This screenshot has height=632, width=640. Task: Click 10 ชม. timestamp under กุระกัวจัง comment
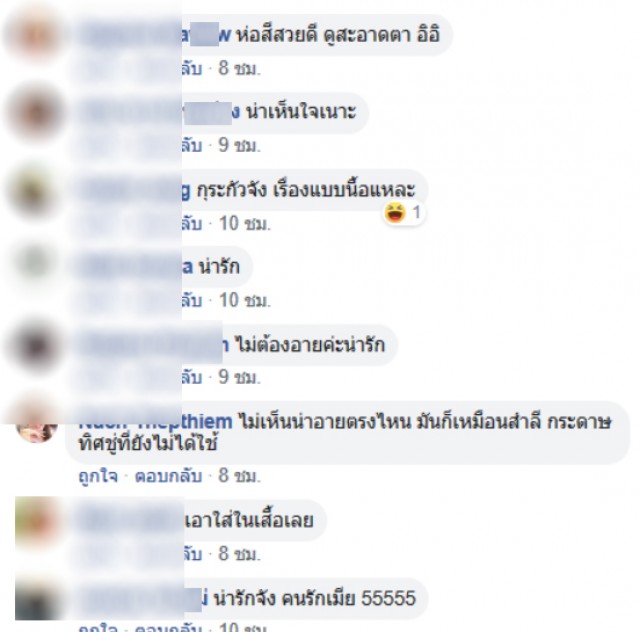(245, 223)
